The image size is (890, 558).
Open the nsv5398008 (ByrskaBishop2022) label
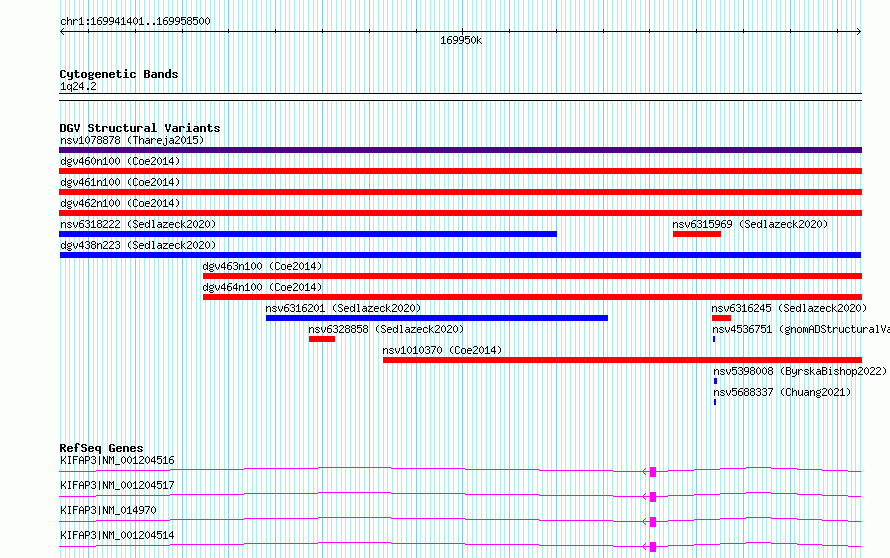[800, 371]
